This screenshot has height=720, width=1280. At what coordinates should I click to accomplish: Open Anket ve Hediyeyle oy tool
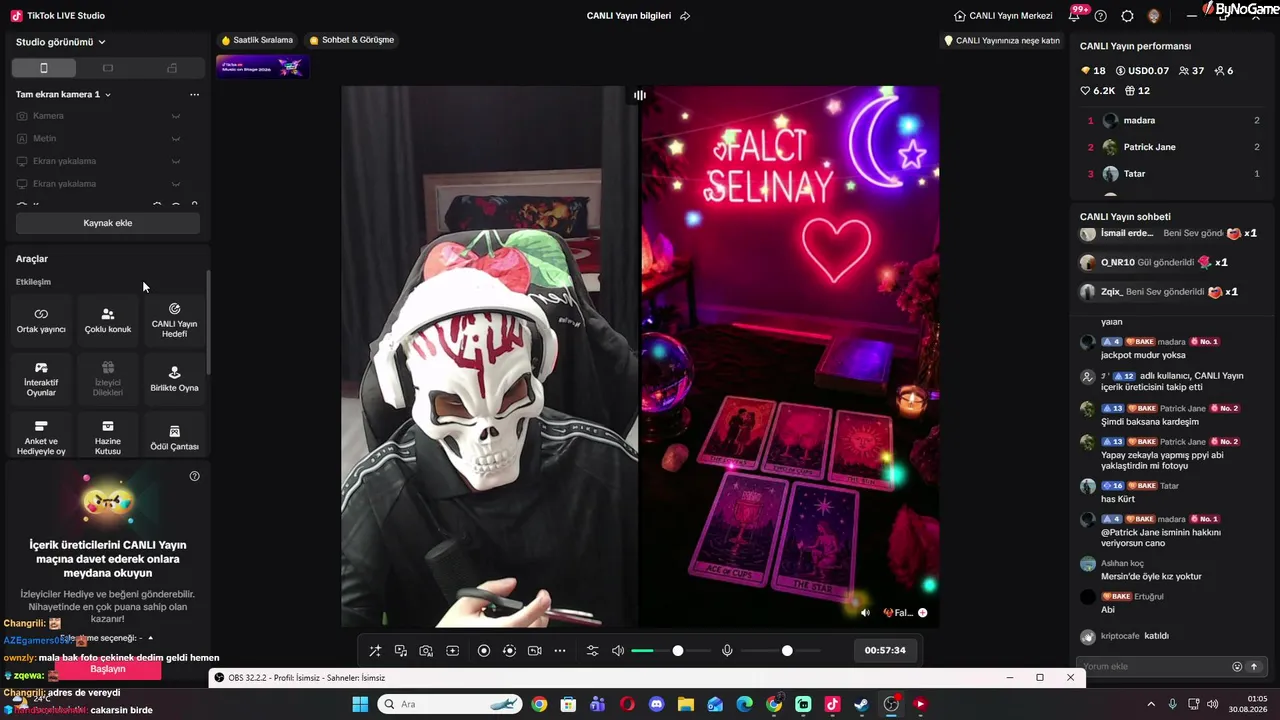pyautogui.click(x=41, y=437)
